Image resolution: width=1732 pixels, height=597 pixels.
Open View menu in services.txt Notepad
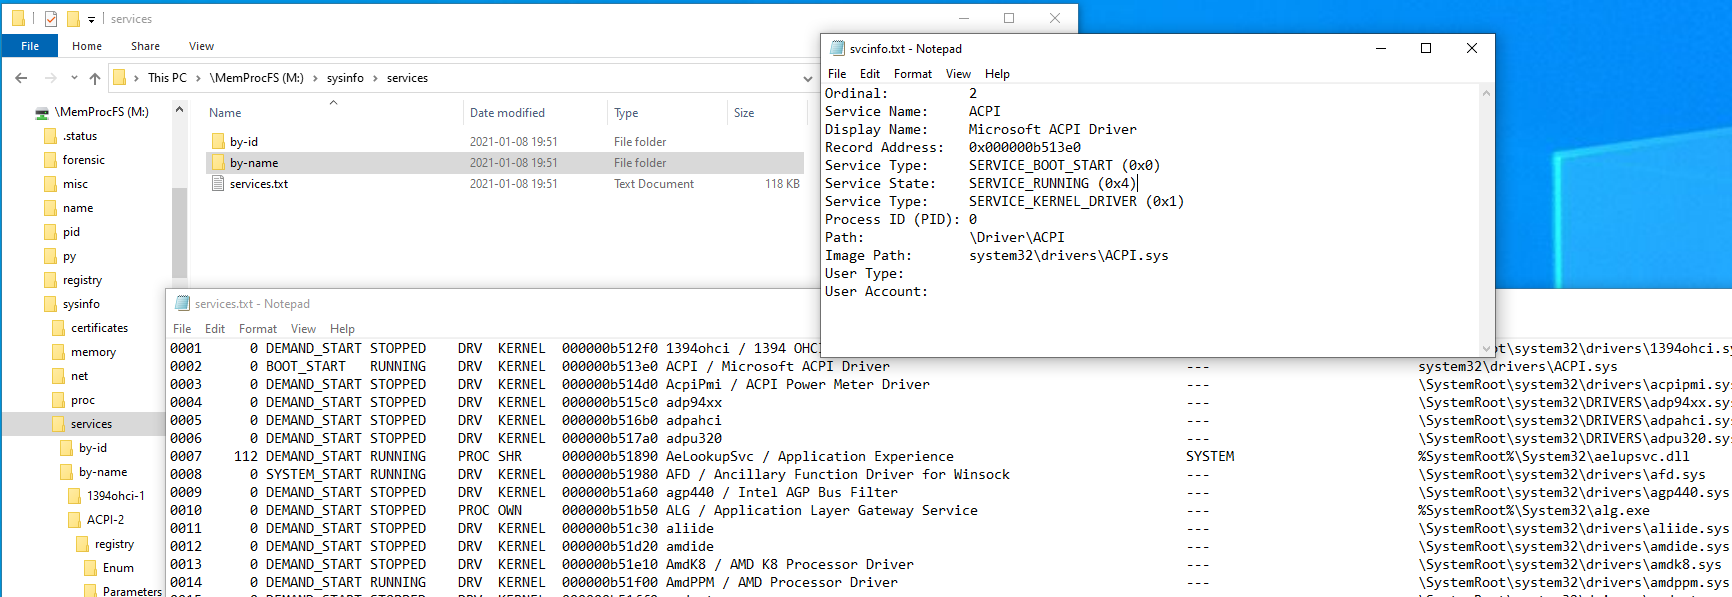click(x=303, y=329)
